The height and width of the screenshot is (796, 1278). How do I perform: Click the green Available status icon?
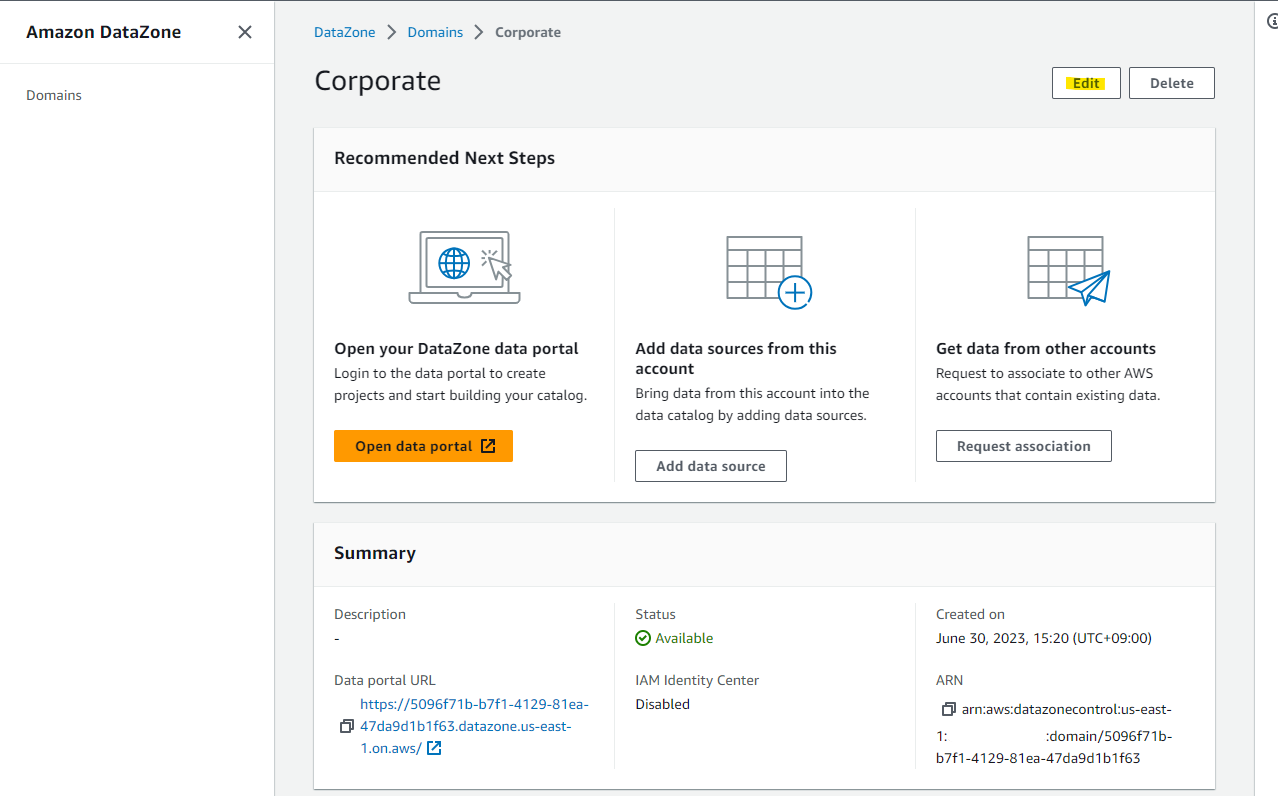tap(643, 638)
